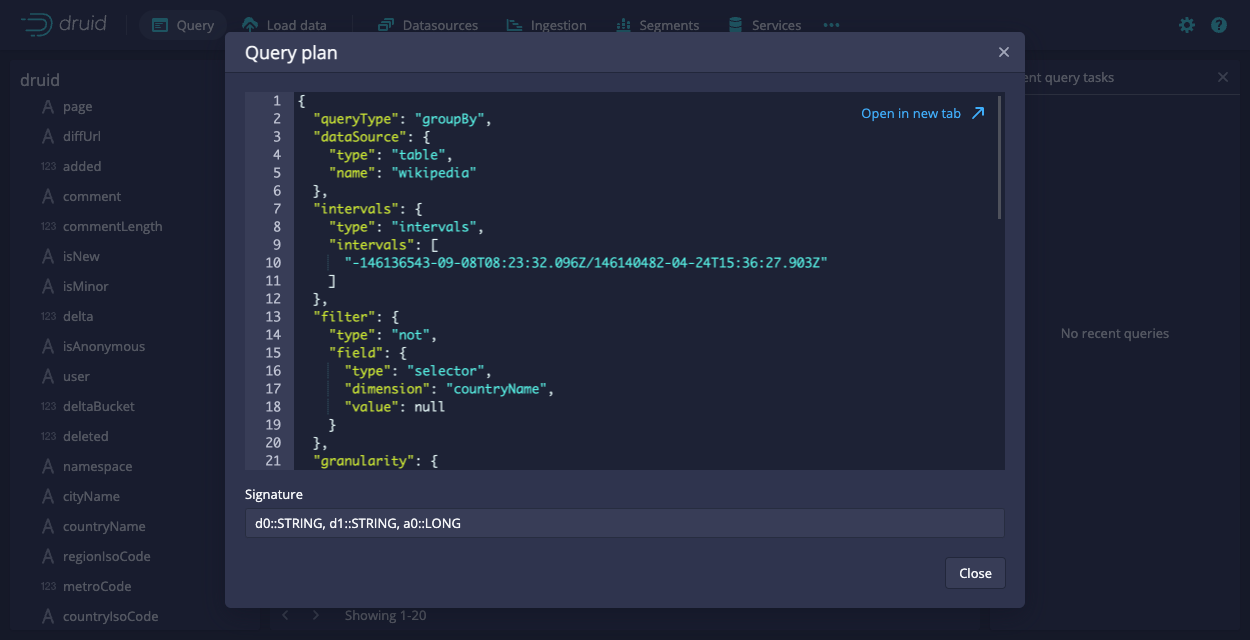
Task: Open settings via the gear icon
Action: [1186, 24]
